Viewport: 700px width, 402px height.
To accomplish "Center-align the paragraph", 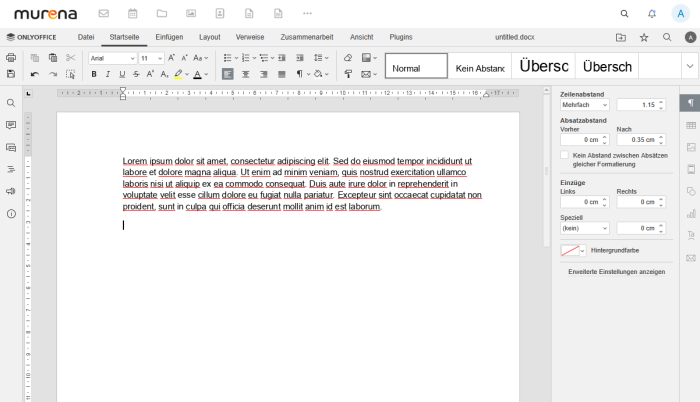I will point(246,74).
